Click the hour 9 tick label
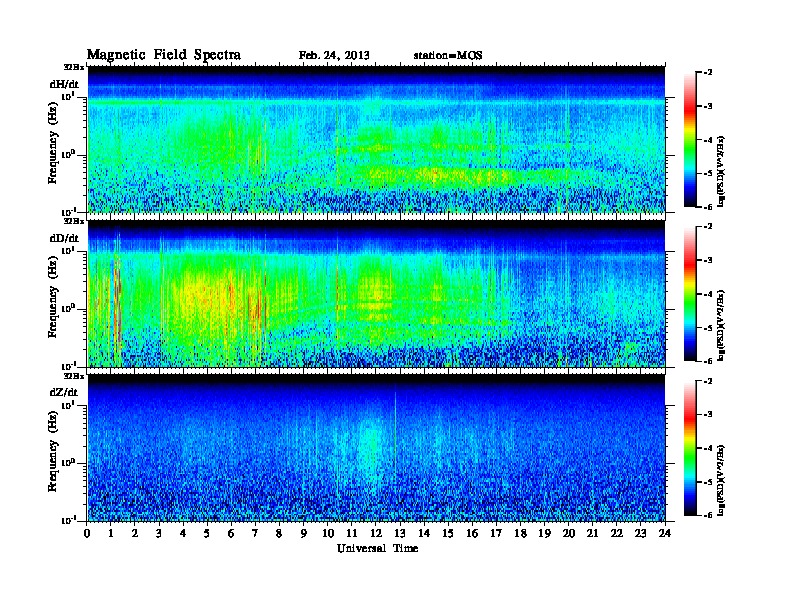This screenshot has height=612, width=792. (x=304, y=533)
